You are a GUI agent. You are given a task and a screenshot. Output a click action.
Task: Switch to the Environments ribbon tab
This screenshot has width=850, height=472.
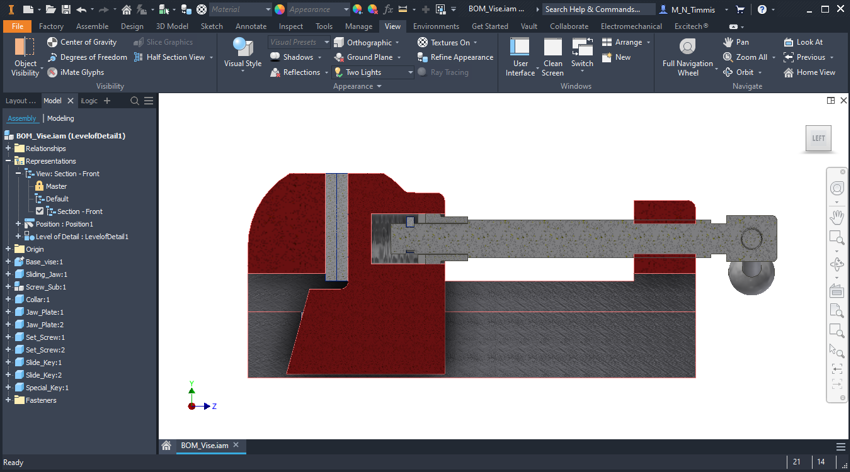click(436, 26)
